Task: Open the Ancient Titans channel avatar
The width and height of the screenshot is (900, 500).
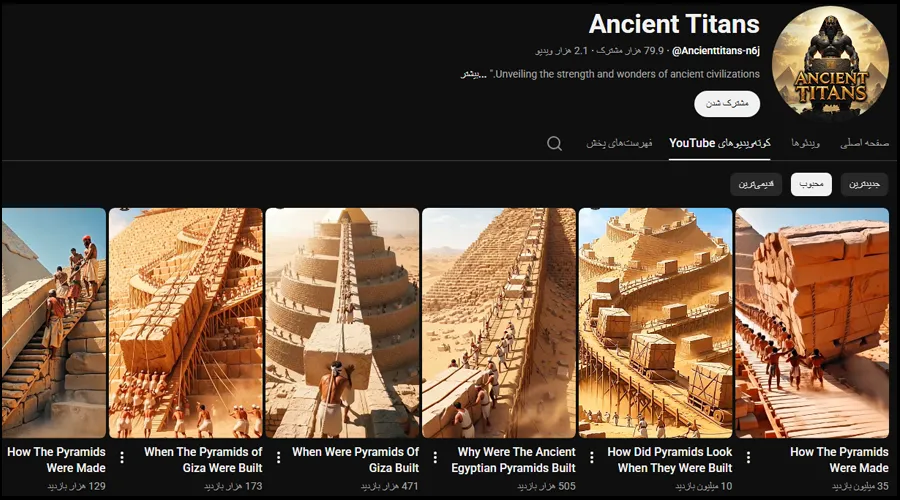Action: coord(830,62)
